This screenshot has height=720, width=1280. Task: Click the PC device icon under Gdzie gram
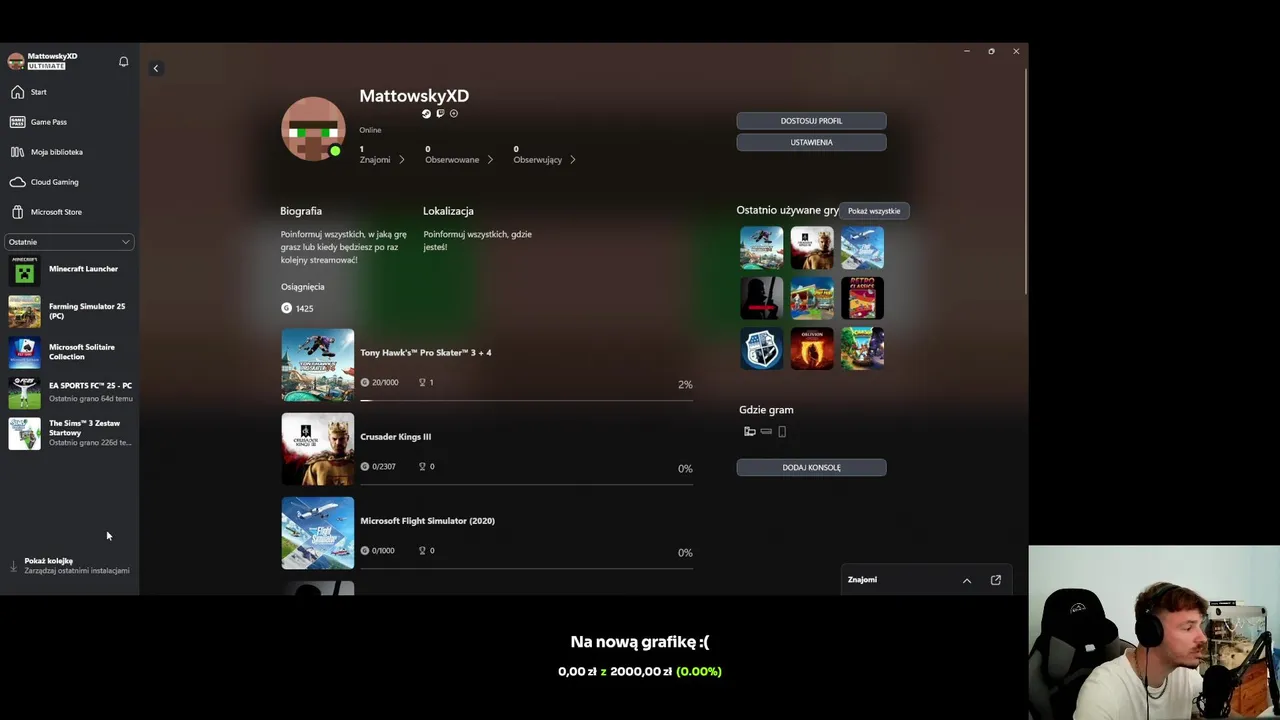pos(750,432)
